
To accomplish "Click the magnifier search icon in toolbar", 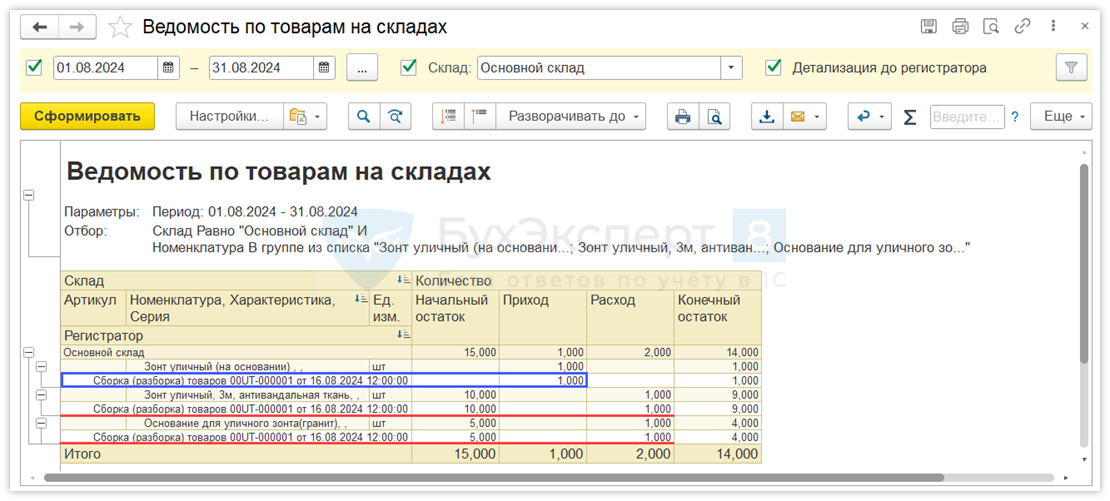I will click(x=364, y=117).
